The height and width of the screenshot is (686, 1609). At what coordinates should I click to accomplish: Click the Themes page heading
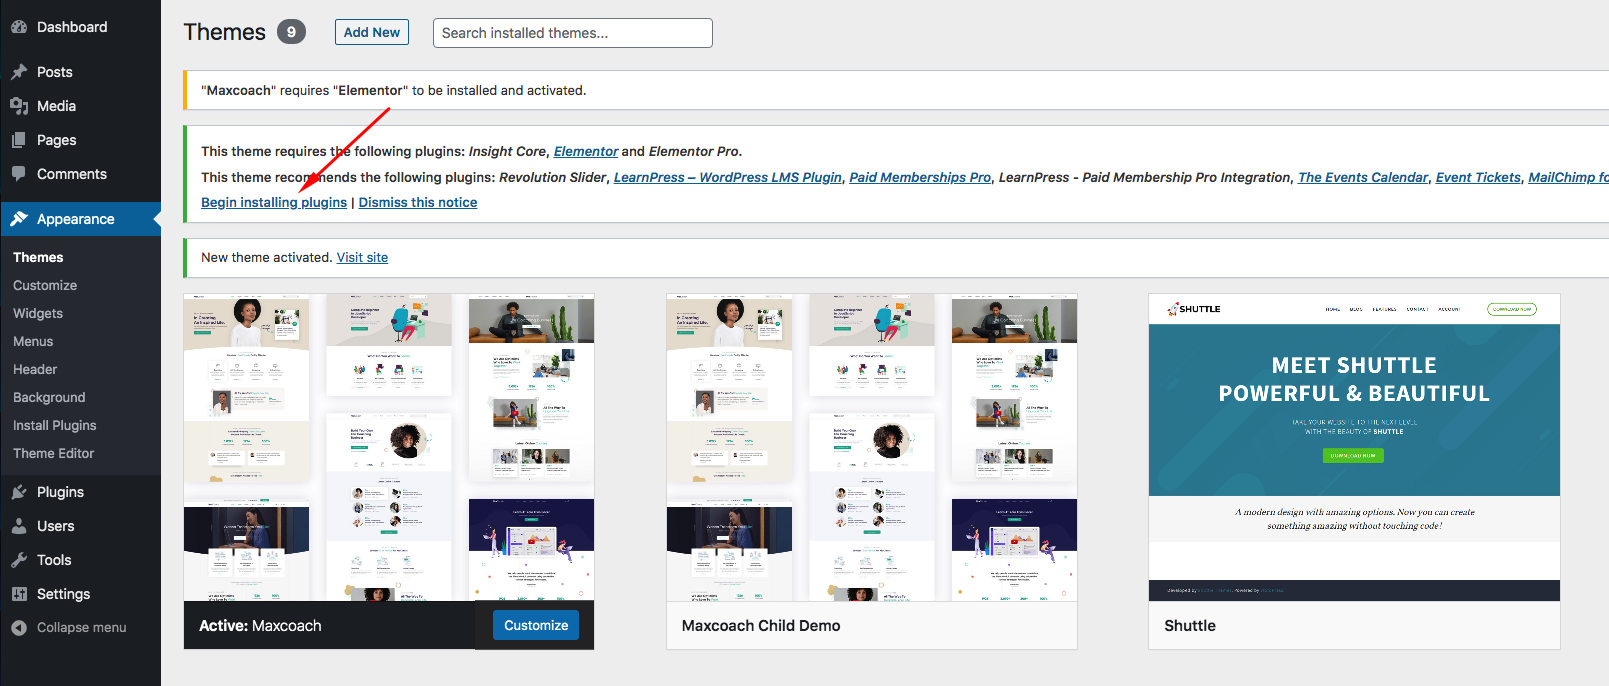click(225, 32)
